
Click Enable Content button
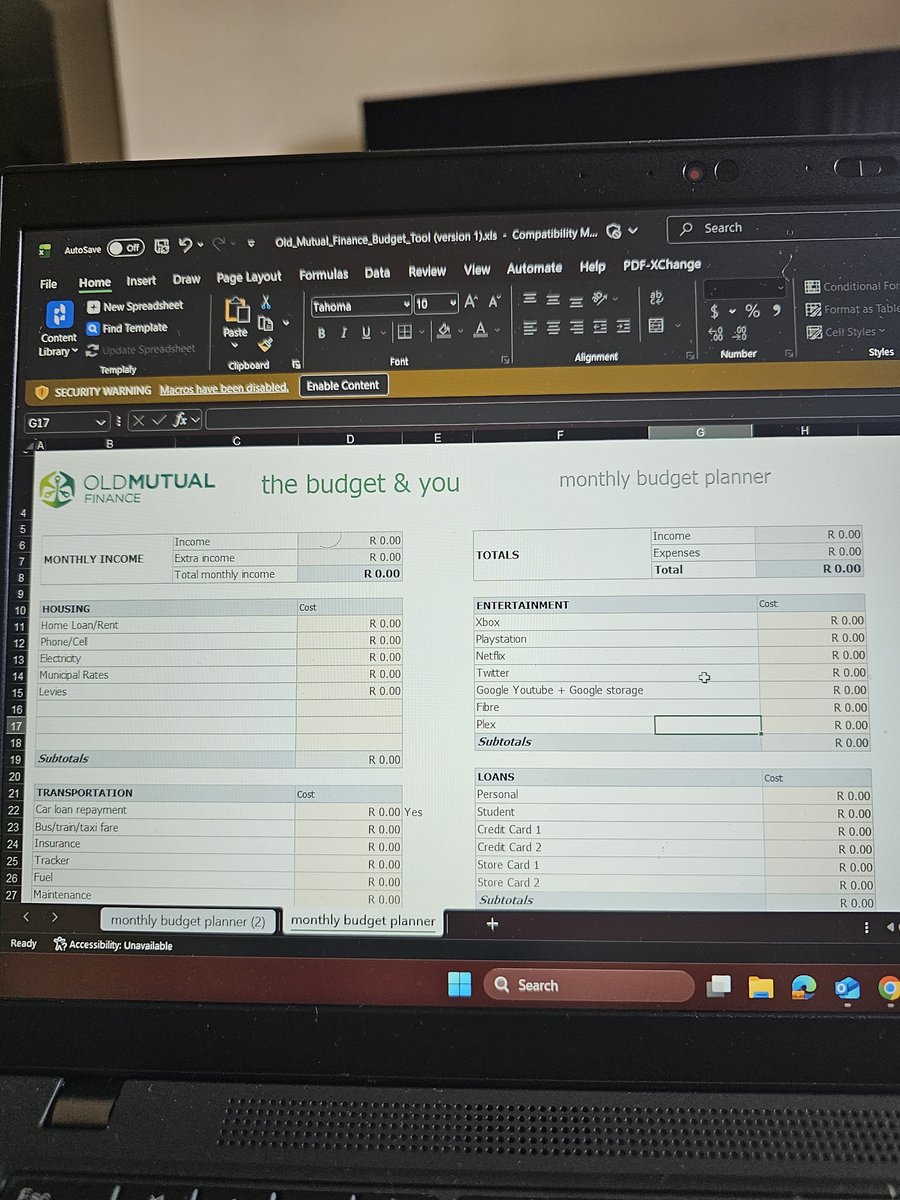342,385
